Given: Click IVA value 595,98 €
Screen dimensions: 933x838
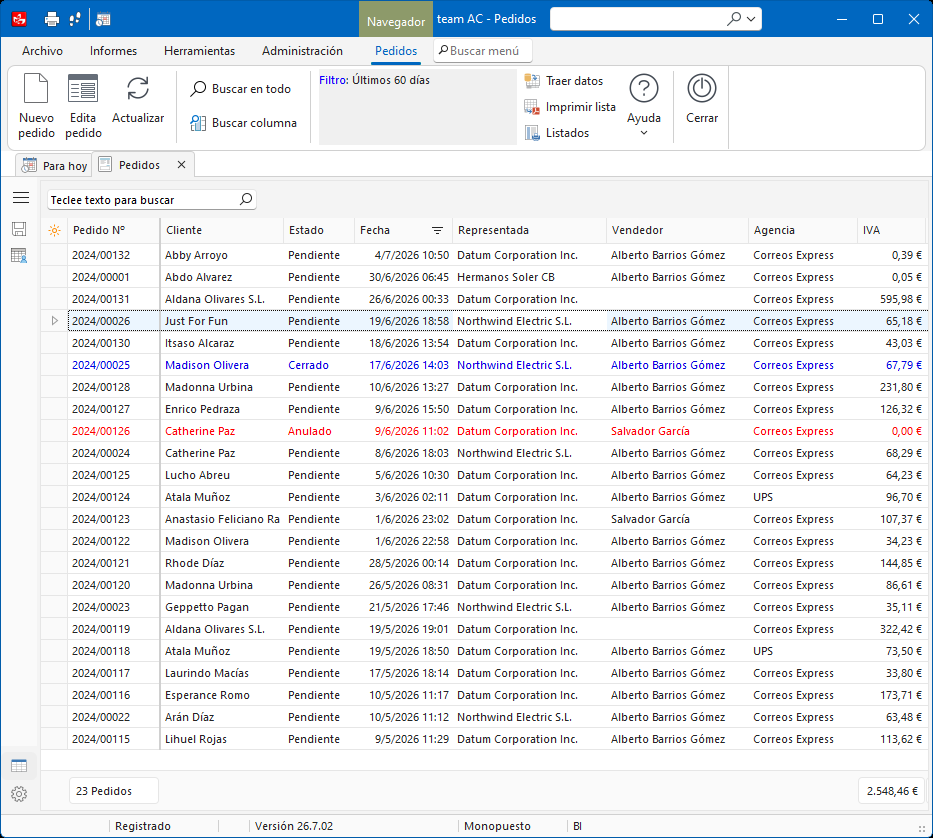Looking at the screenshot, I should pyautogui.click(x=901, y=299).
